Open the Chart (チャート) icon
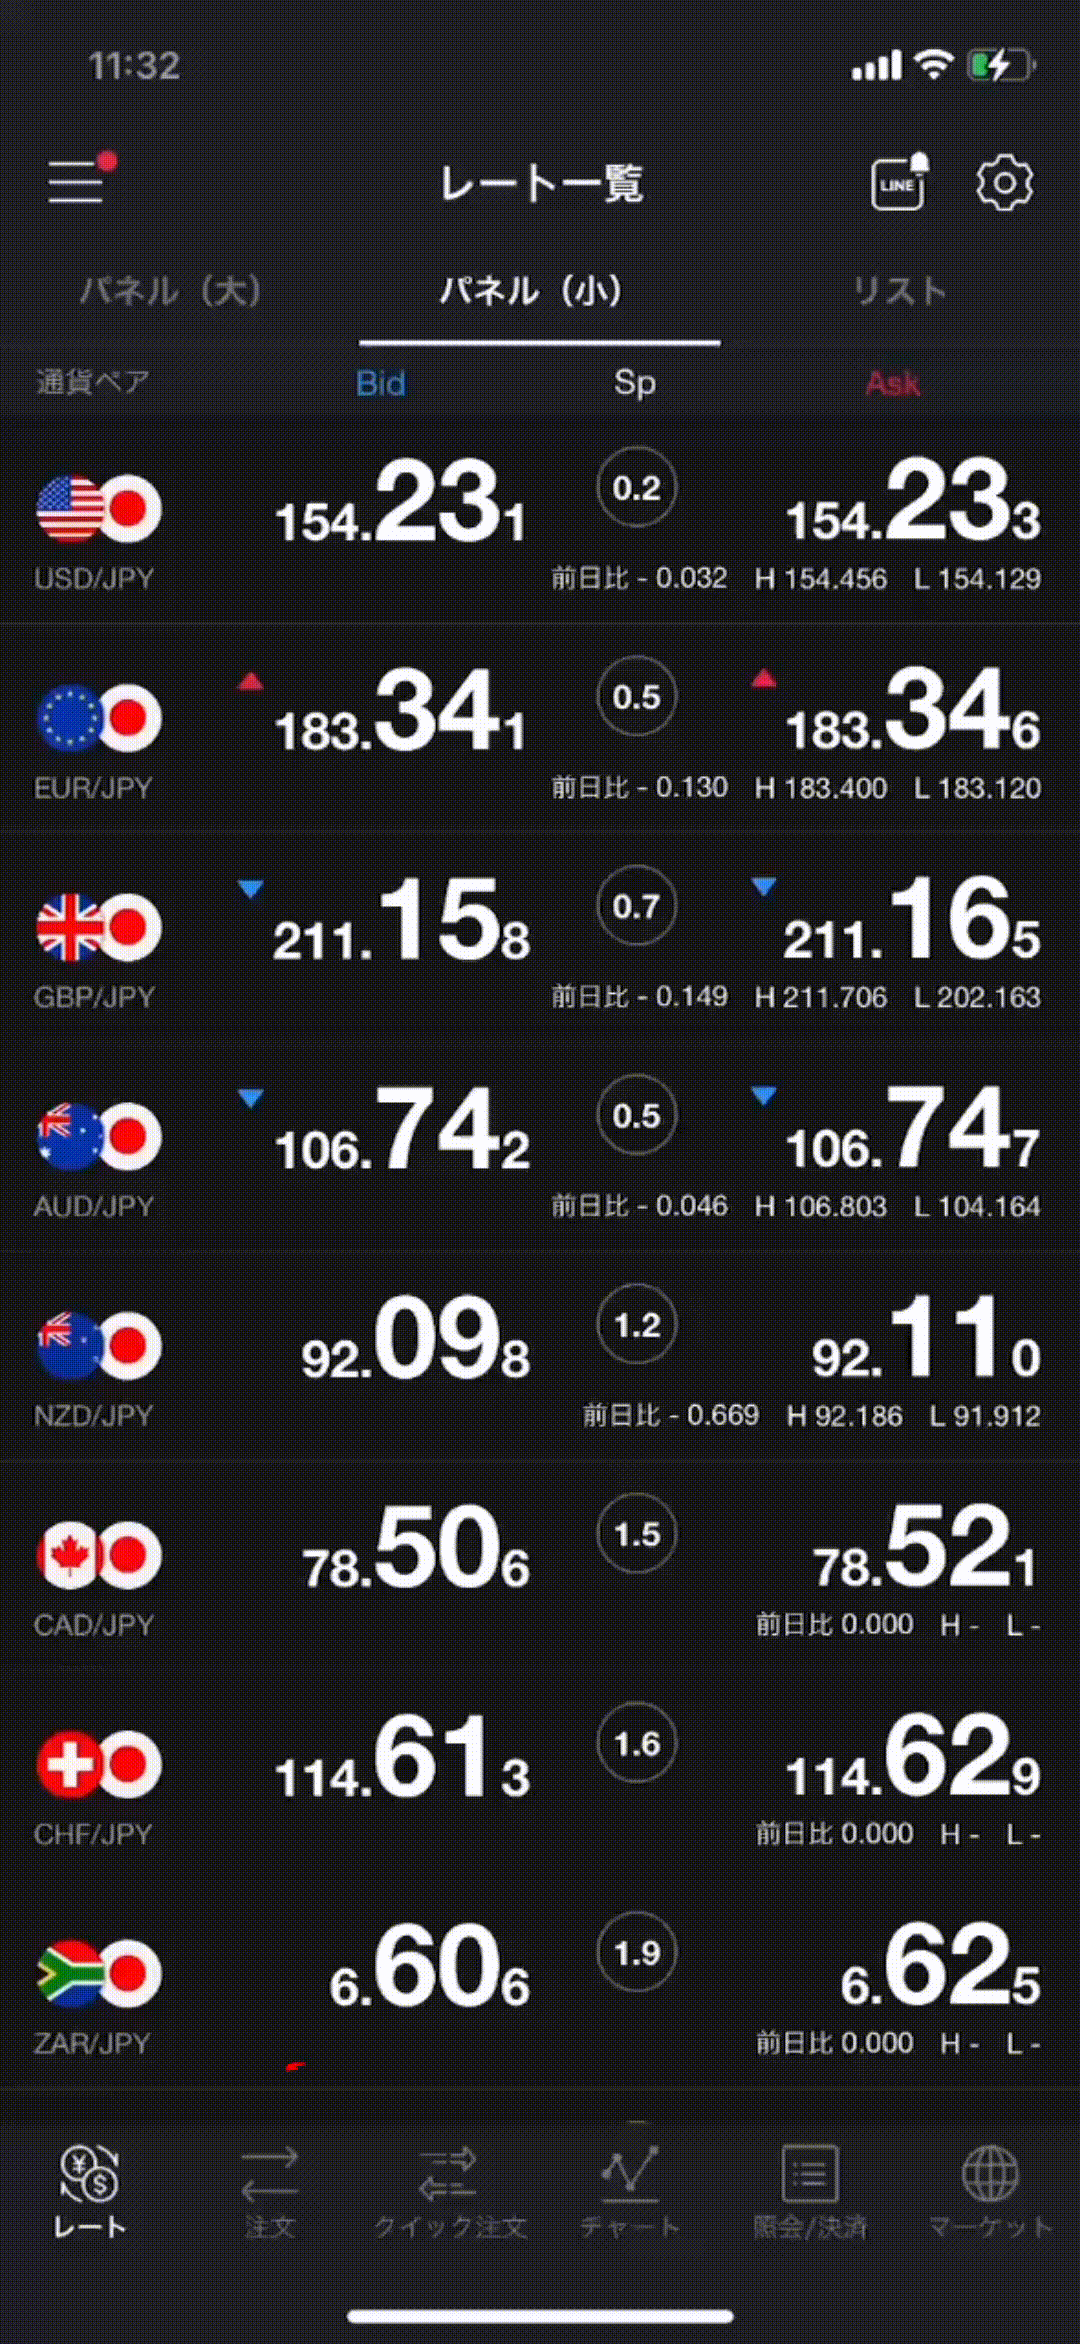The image size is (1080, 2344). 630,2190
